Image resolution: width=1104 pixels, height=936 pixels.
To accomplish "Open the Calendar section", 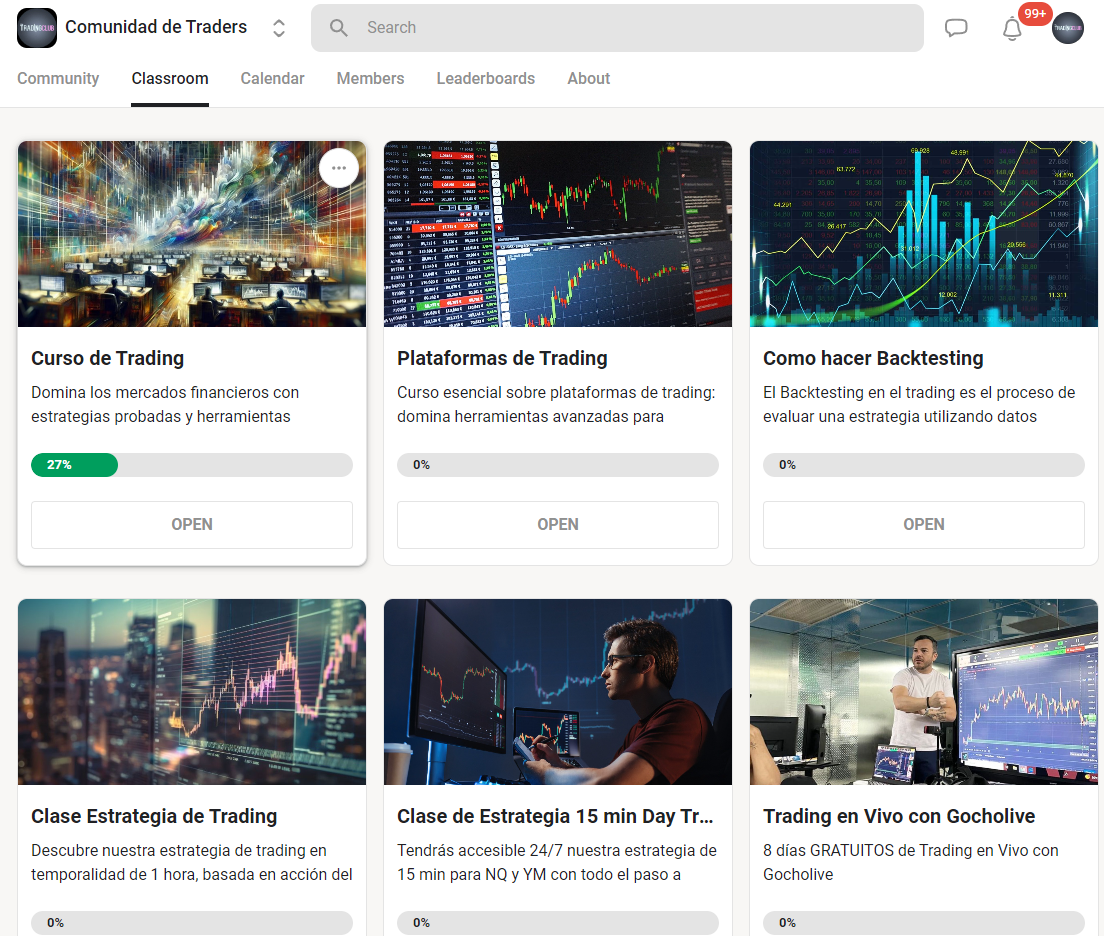I will click(x=272, y=78).
